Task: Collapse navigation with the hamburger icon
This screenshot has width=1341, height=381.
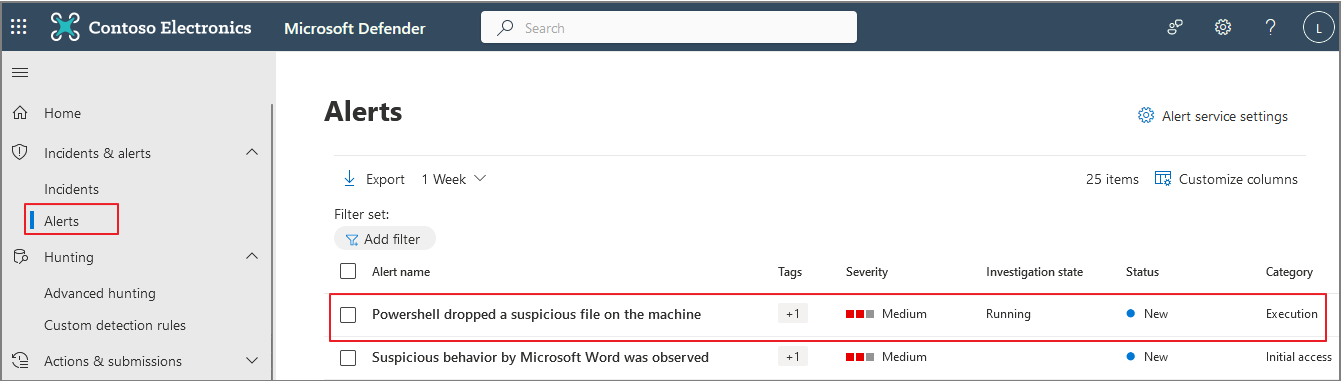Action: [x=19, y=72]
